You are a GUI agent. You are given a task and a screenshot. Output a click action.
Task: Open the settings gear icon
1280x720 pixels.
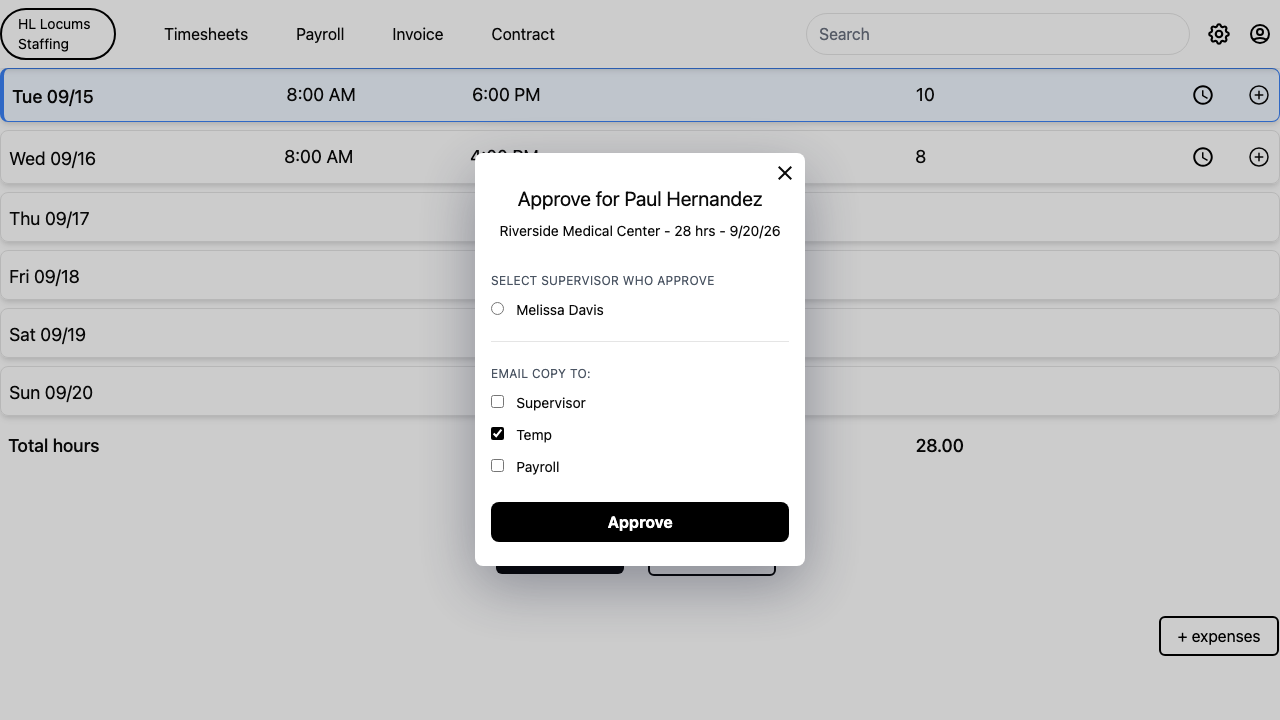[1218, 34]
